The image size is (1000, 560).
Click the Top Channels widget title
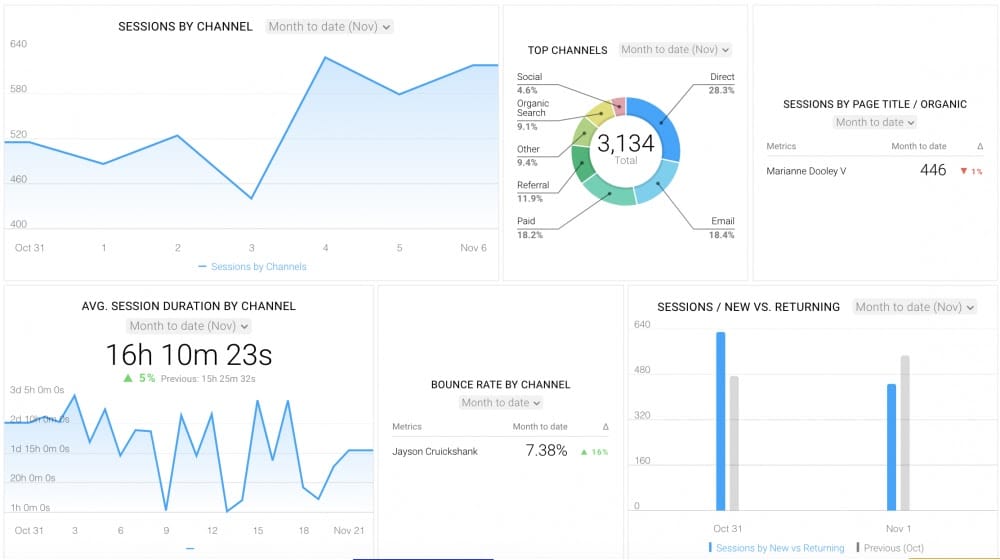[568, 50]
